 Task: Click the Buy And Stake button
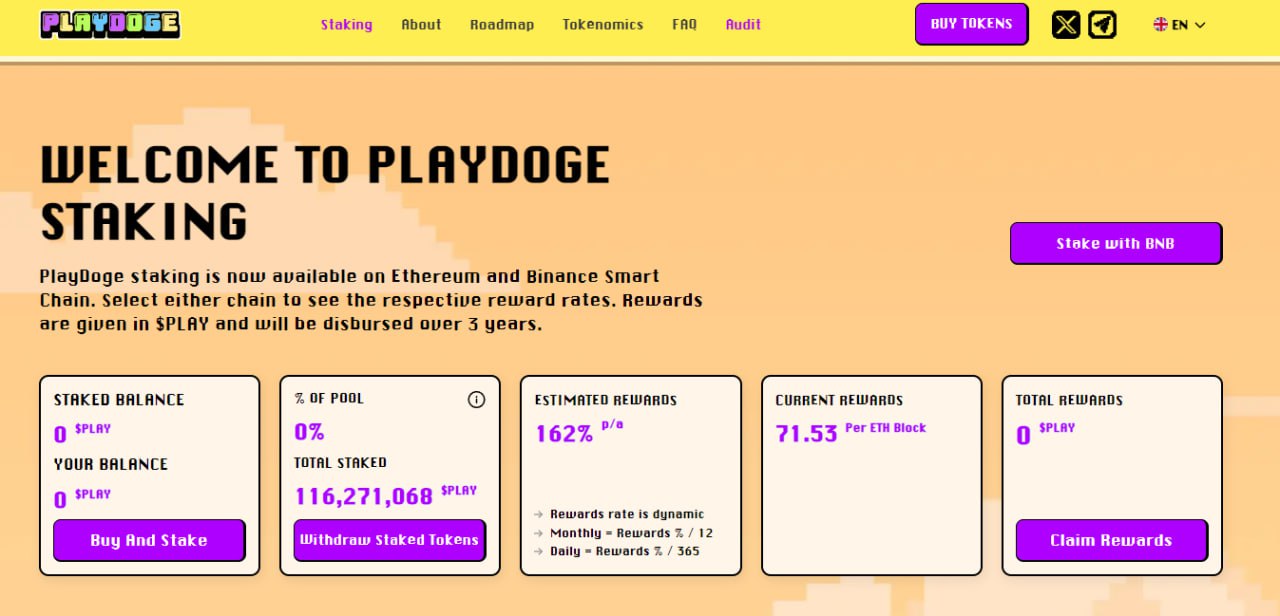pos(149,540)
